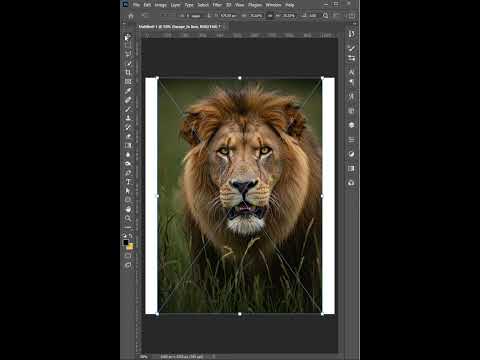Open the History panel icon

351,34
